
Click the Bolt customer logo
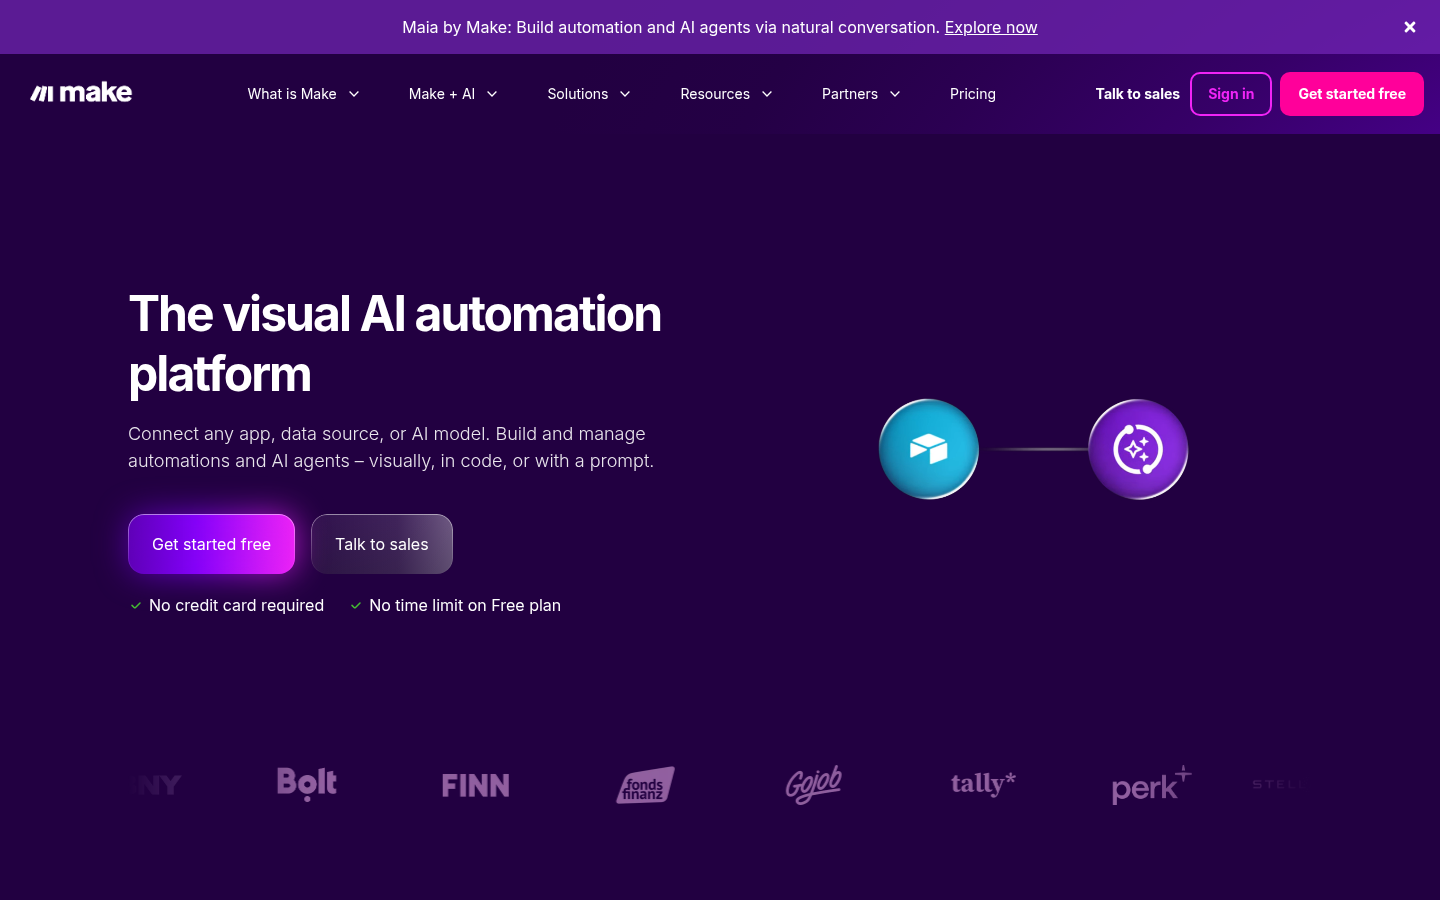(x=307, y=784)
